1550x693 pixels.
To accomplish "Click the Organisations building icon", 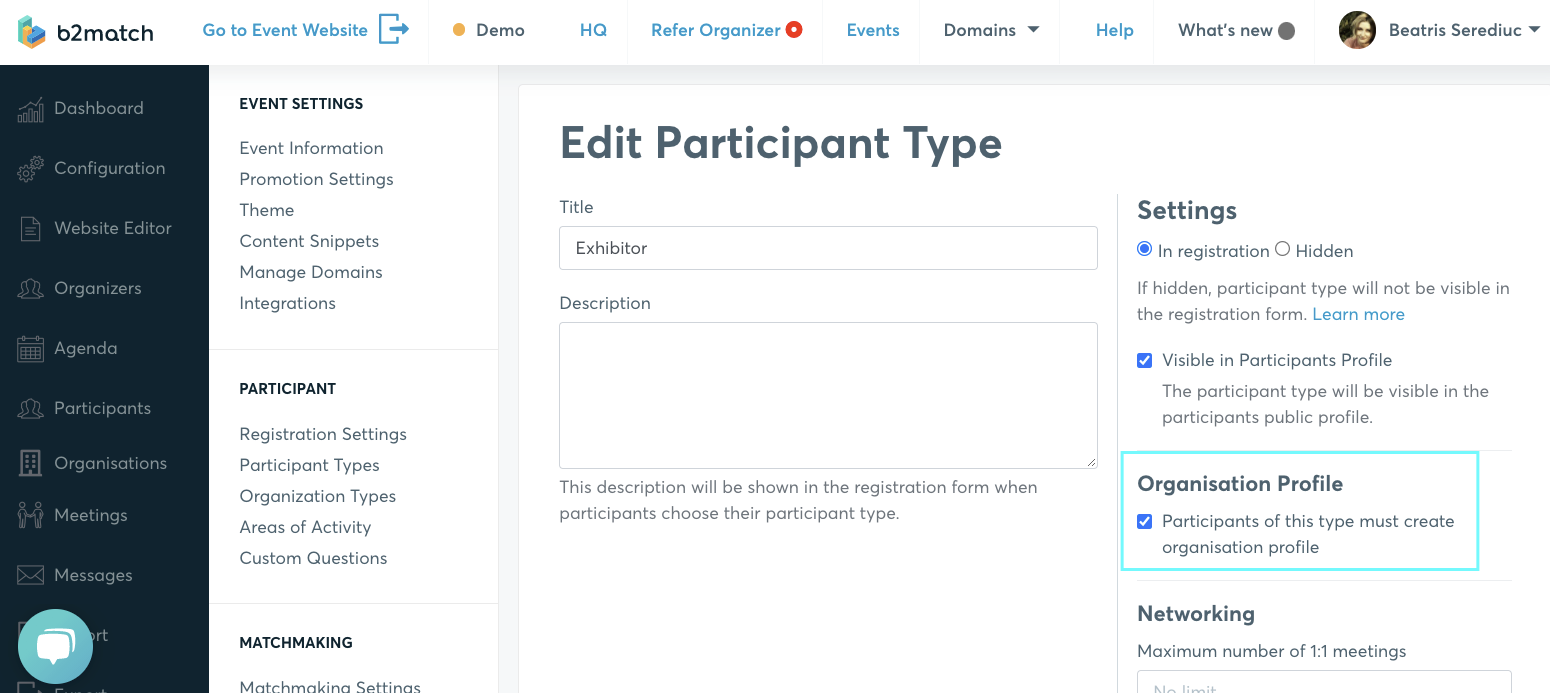I will [30, 463].
